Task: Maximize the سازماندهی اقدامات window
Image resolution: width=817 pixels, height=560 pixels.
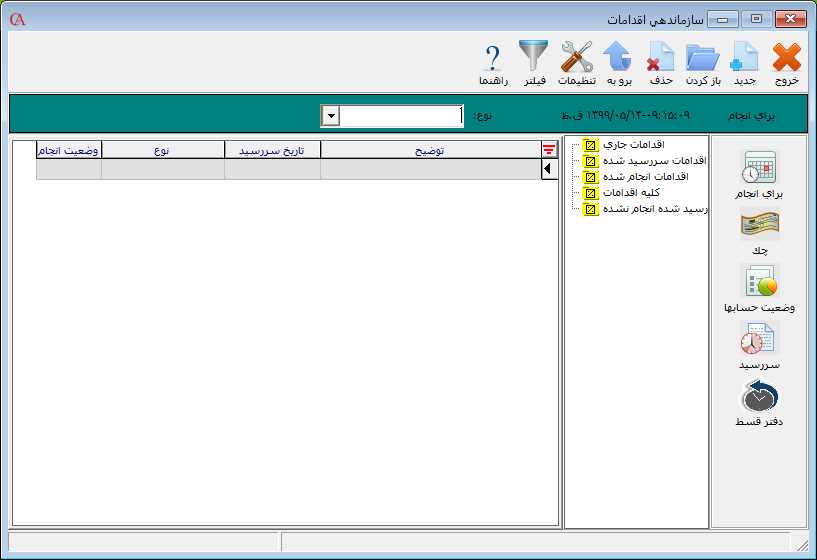Action: (x=757, y=19)
